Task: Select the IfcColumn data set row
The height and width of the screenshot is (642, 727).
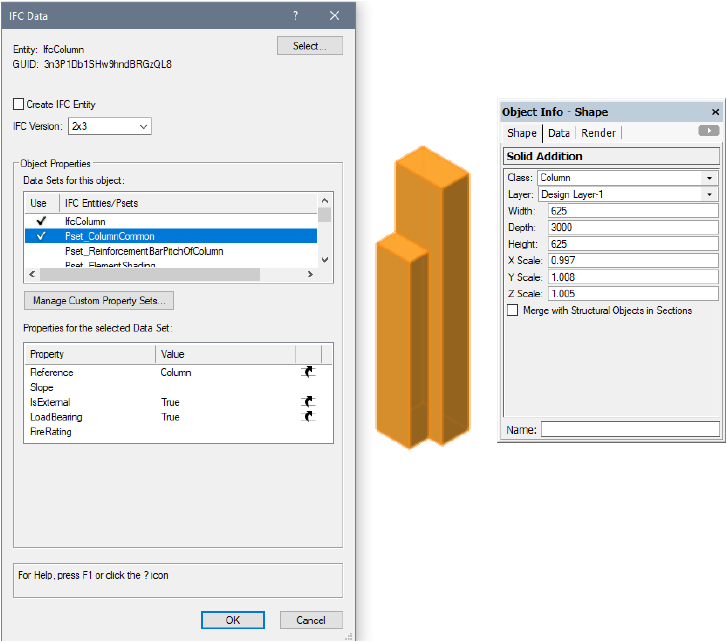Action: coord(171,221)
